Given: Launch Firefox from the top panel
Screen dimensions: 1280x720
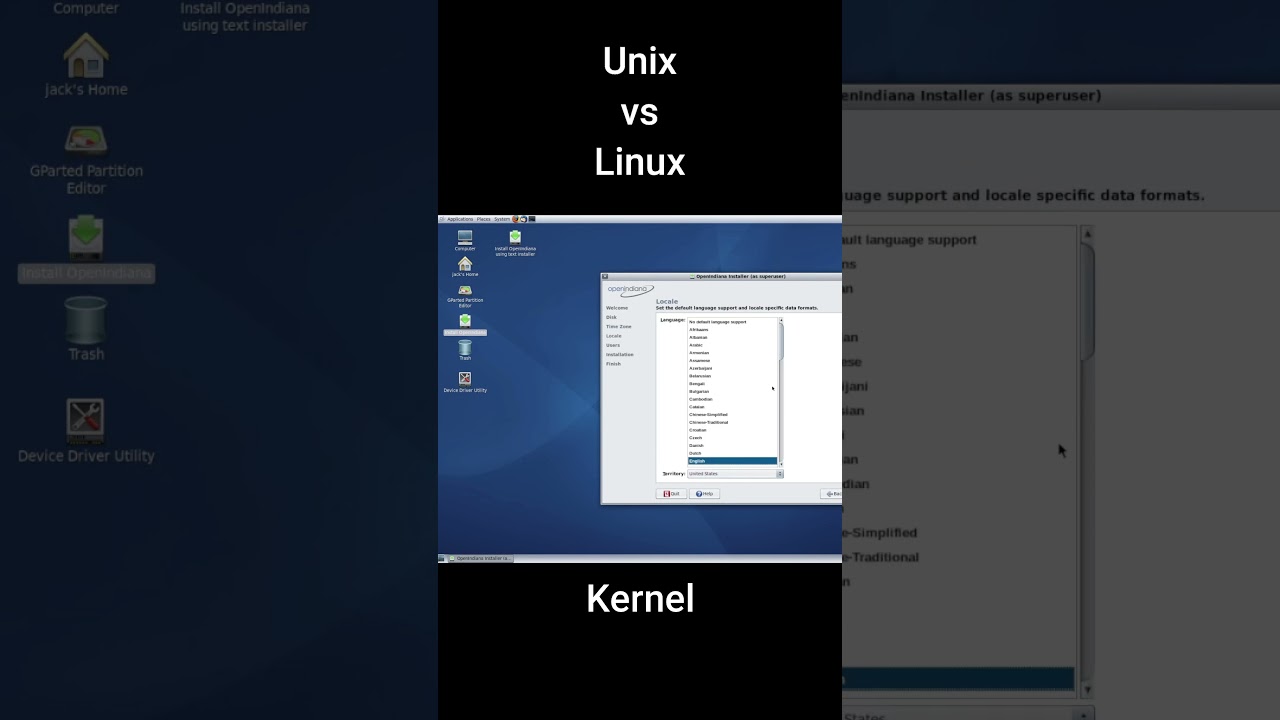Looking at the screenshot, I should [x=515, y=219].
